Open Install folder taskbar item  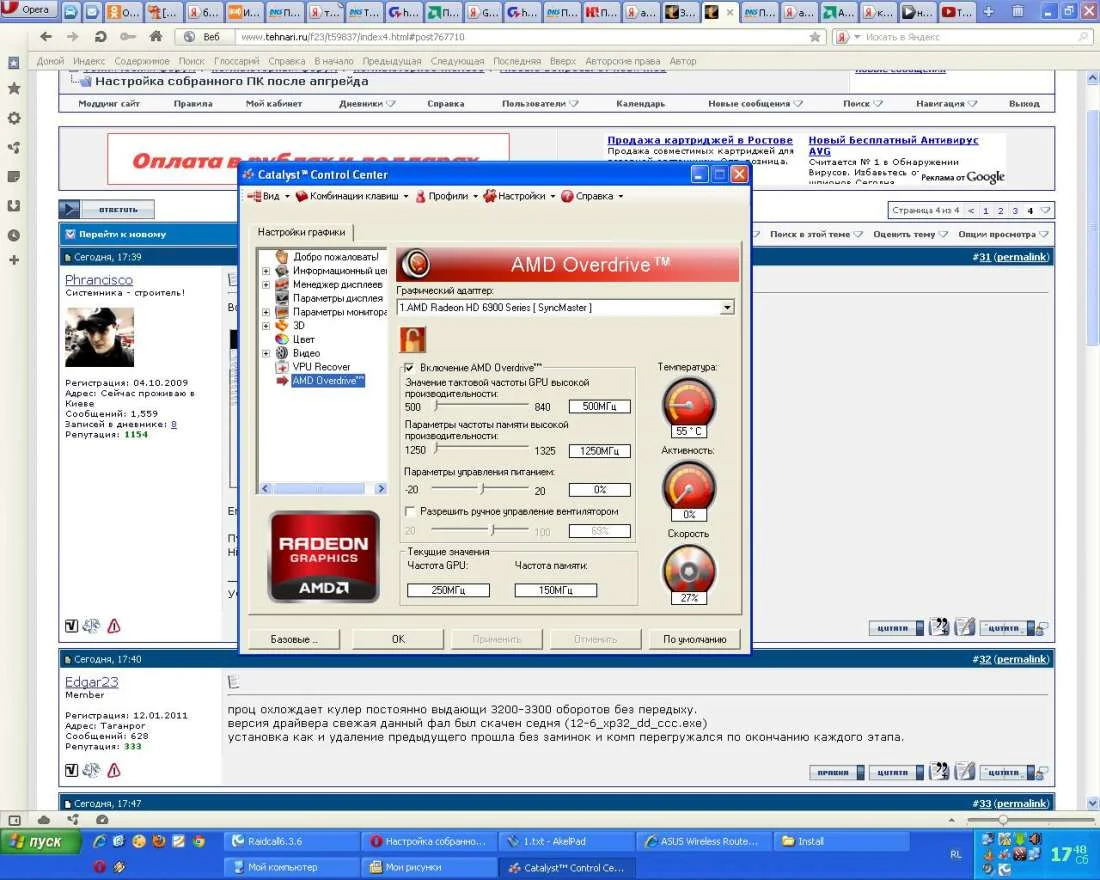click(x=842, y=841)
